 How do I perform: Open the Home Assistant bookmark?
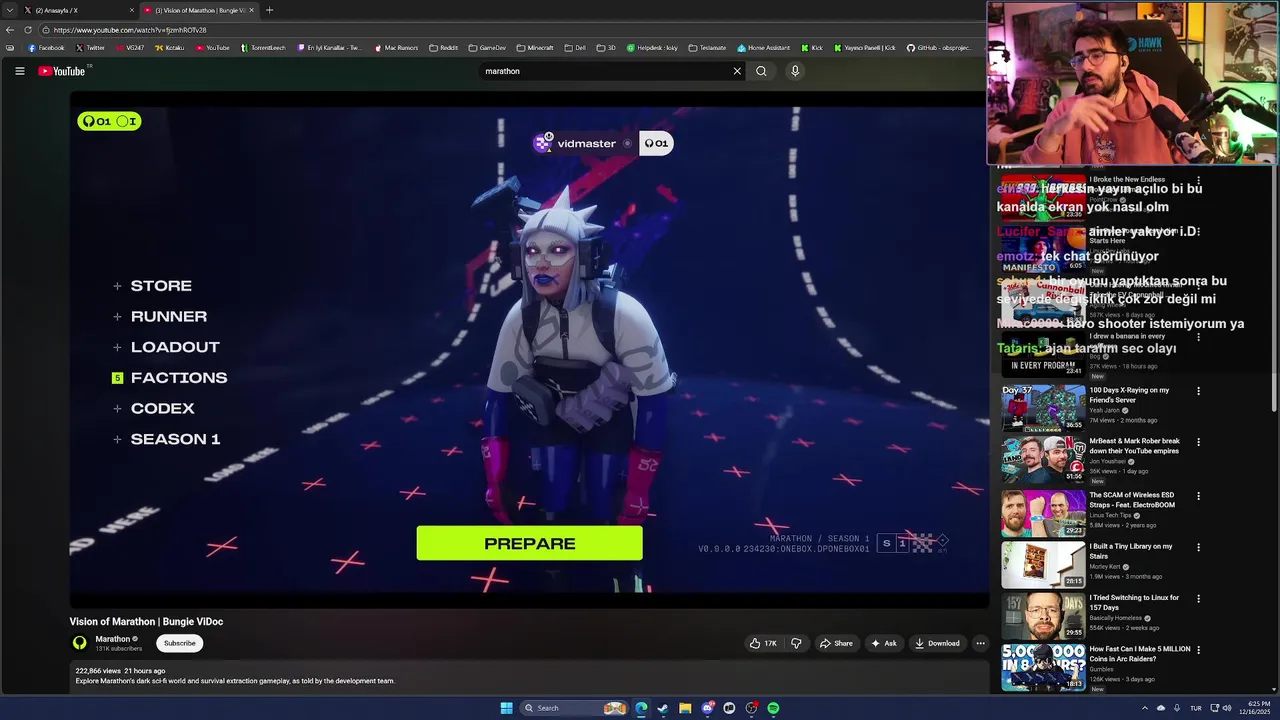[x=763, y=48]
